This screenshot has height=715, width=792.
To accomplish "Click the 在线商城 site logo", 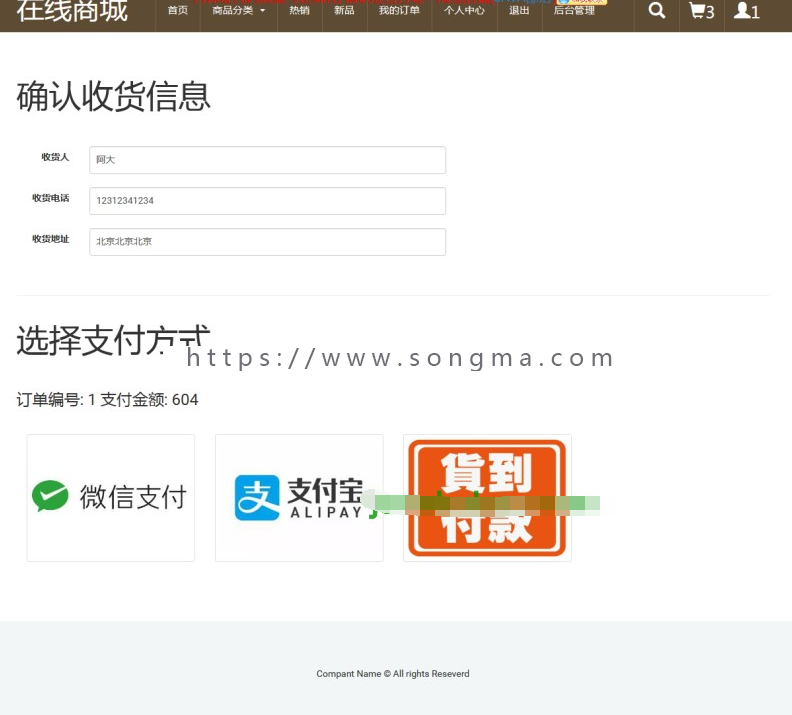I will click(72, 11).
